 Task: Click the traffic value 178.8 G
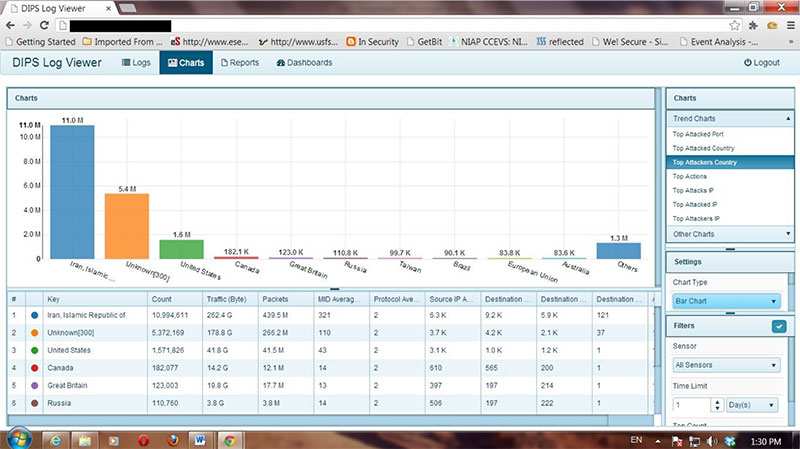point(219,333)
